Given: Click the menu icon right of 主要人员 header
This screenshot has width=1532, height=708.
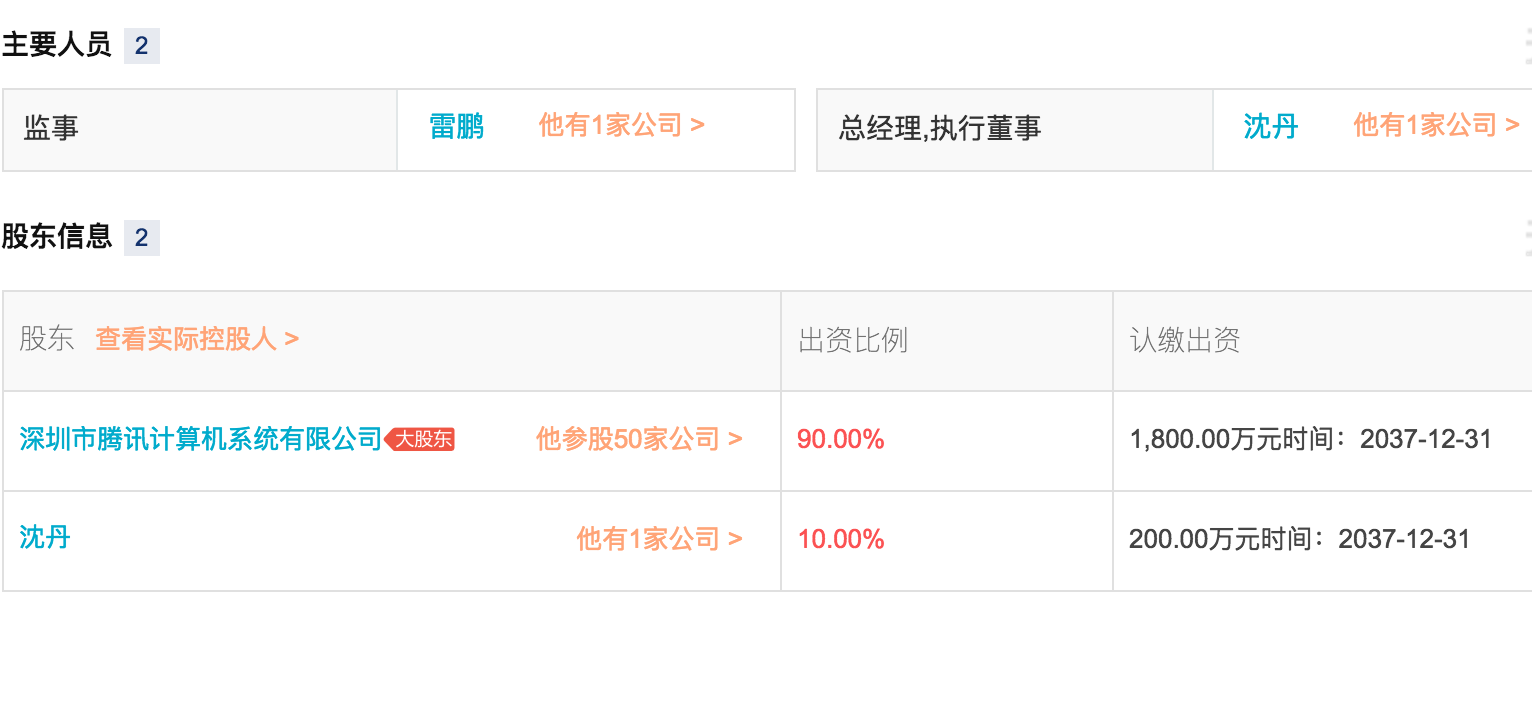Looking at the screenshot, I should (x=1527, y=46).
